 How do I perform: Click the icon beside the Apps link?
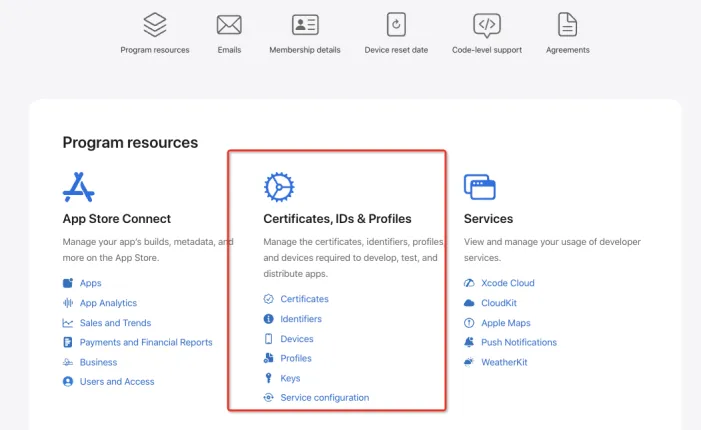point(68,283)
